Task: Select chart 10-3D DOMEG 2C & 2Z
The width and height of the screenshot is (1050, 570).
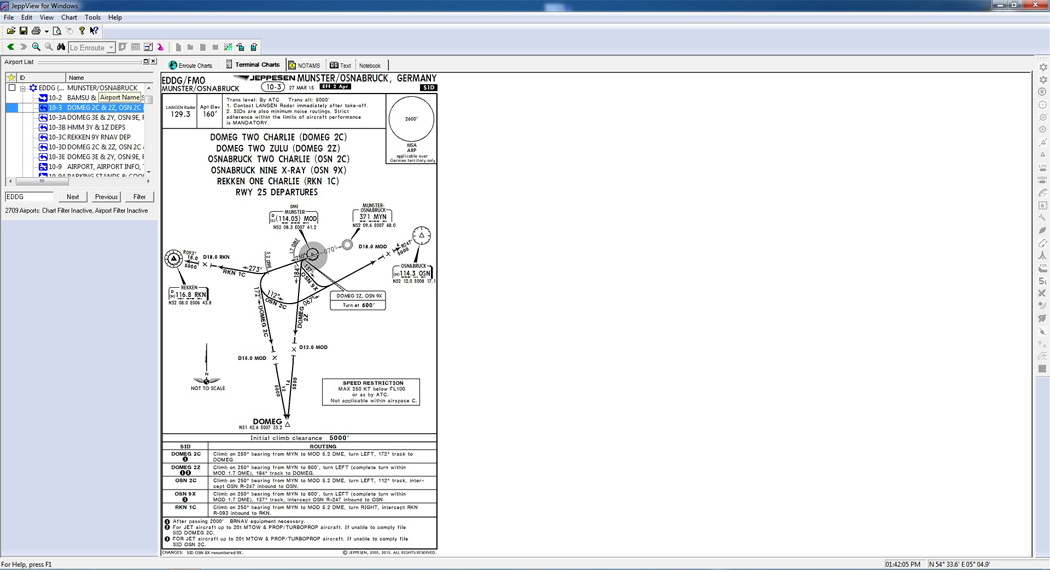Action: (90, 147)
